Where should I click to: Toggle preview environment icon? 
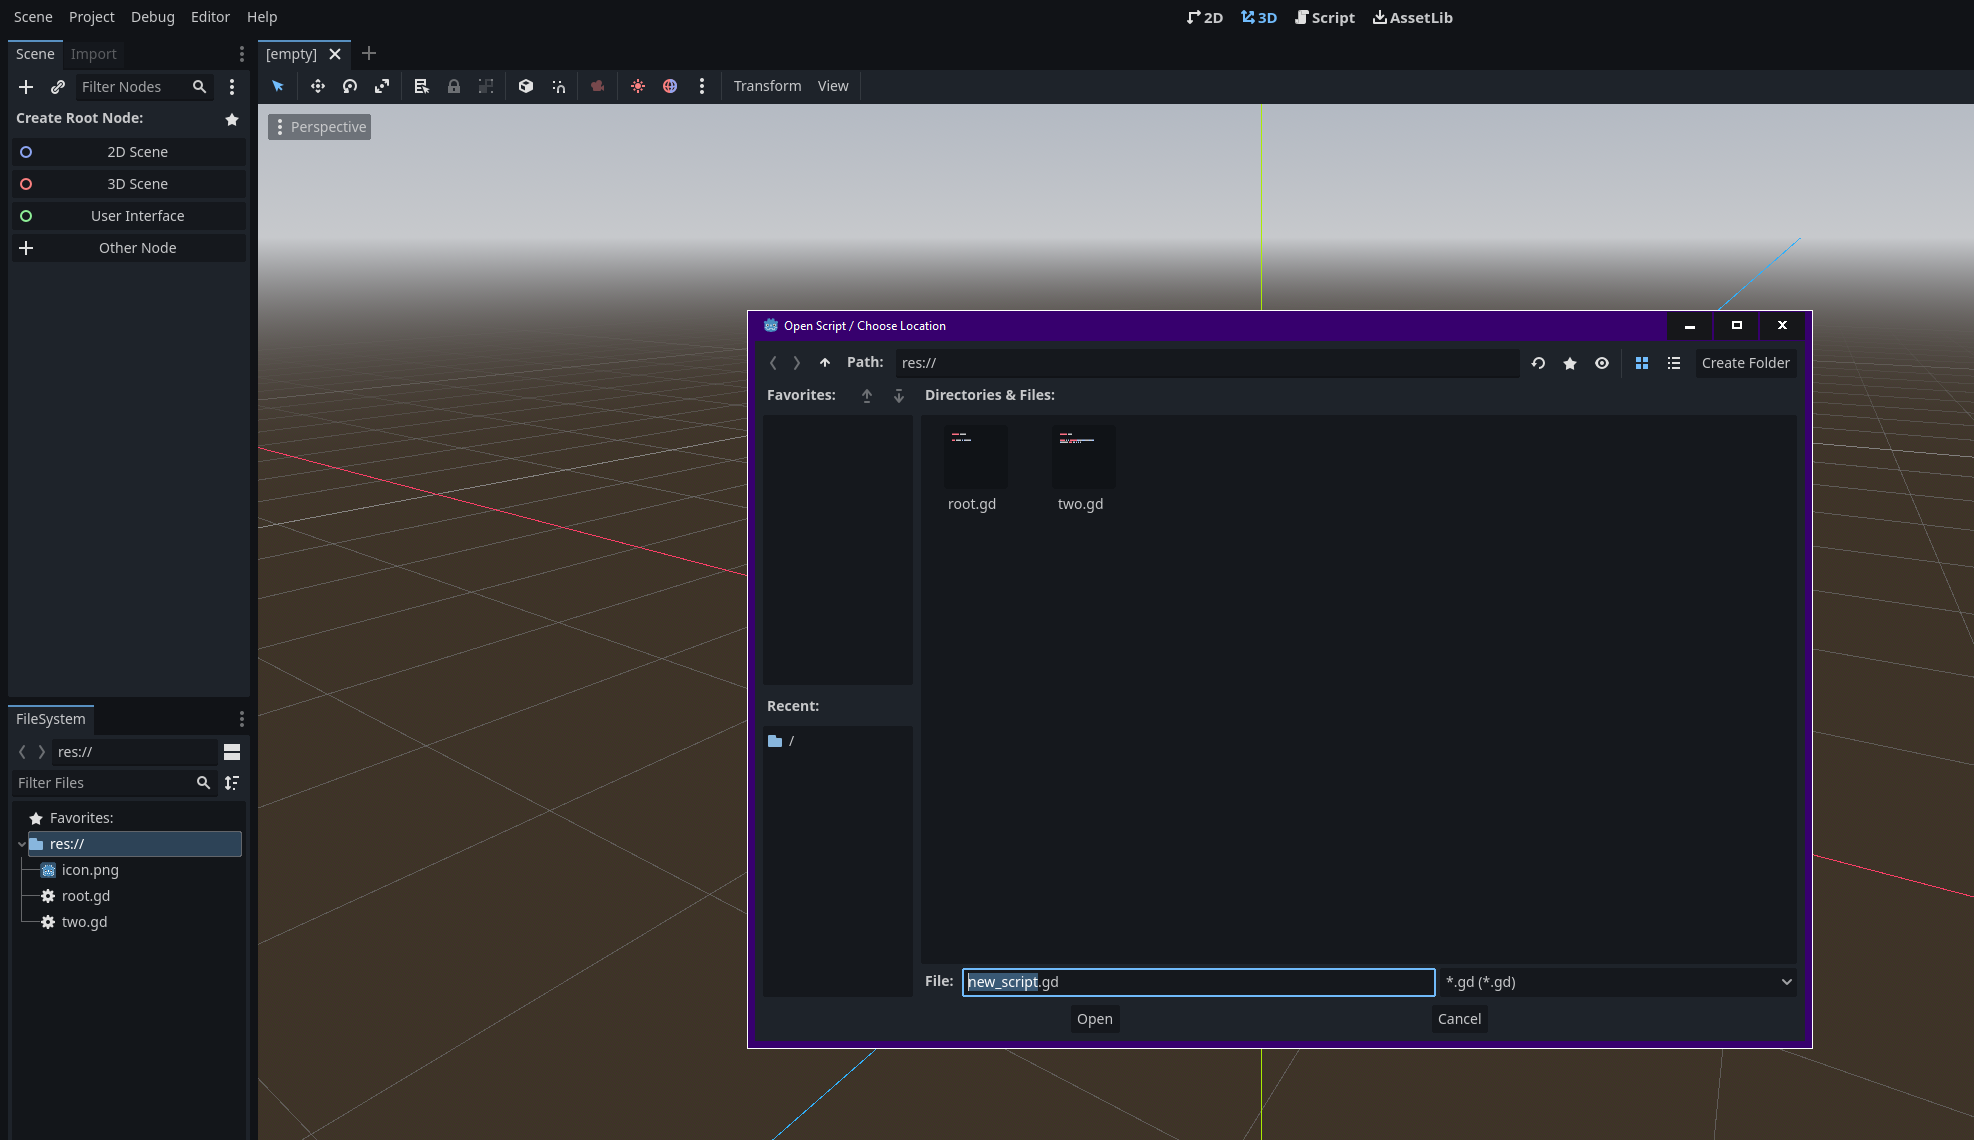(x=670, y=86)
